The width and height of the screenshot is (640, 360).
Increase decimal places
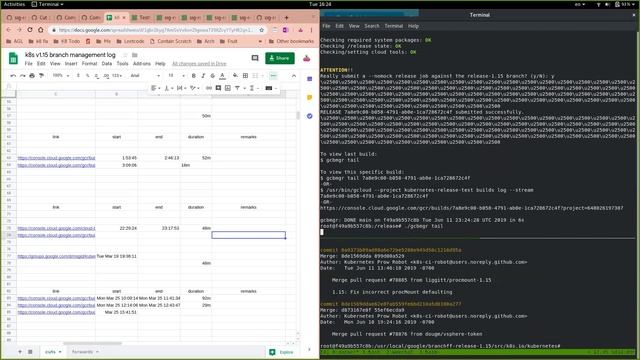[x=106, y=76]
